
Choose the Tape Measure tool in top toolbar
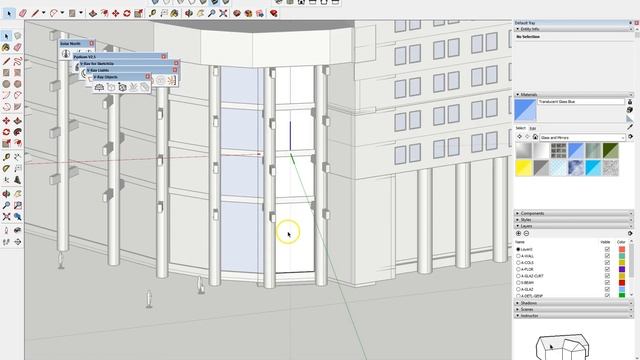click(152, 13)
